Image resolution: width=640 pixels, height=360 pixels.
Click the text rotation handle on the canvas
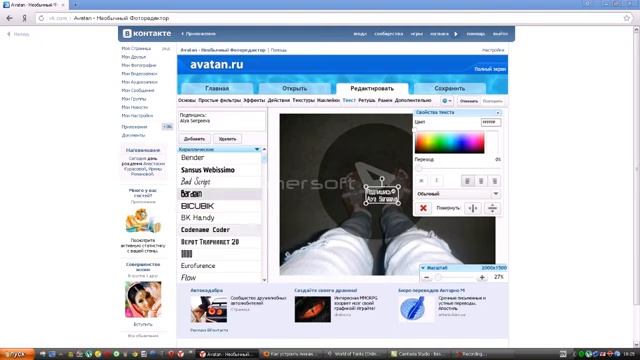(x=382, y=178)
